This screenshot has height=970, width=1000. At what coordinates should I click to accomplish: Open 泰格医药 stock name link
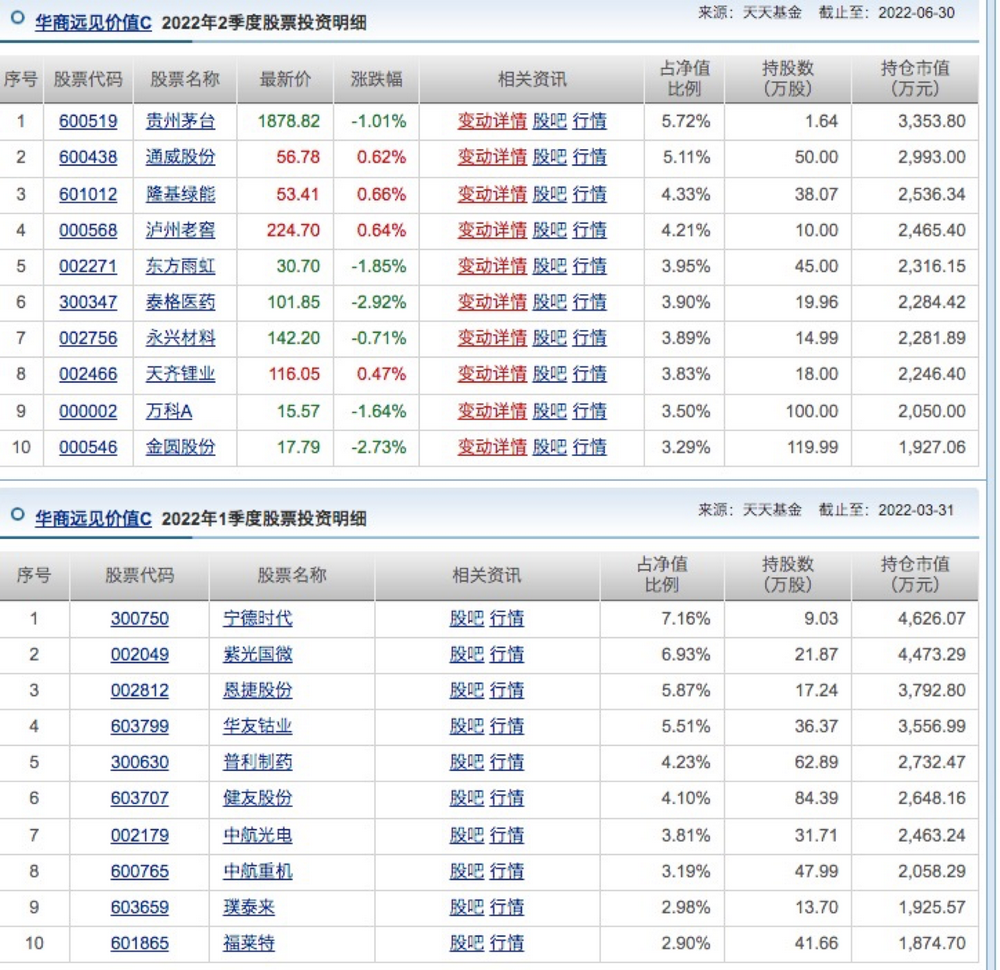click(180, 302)
